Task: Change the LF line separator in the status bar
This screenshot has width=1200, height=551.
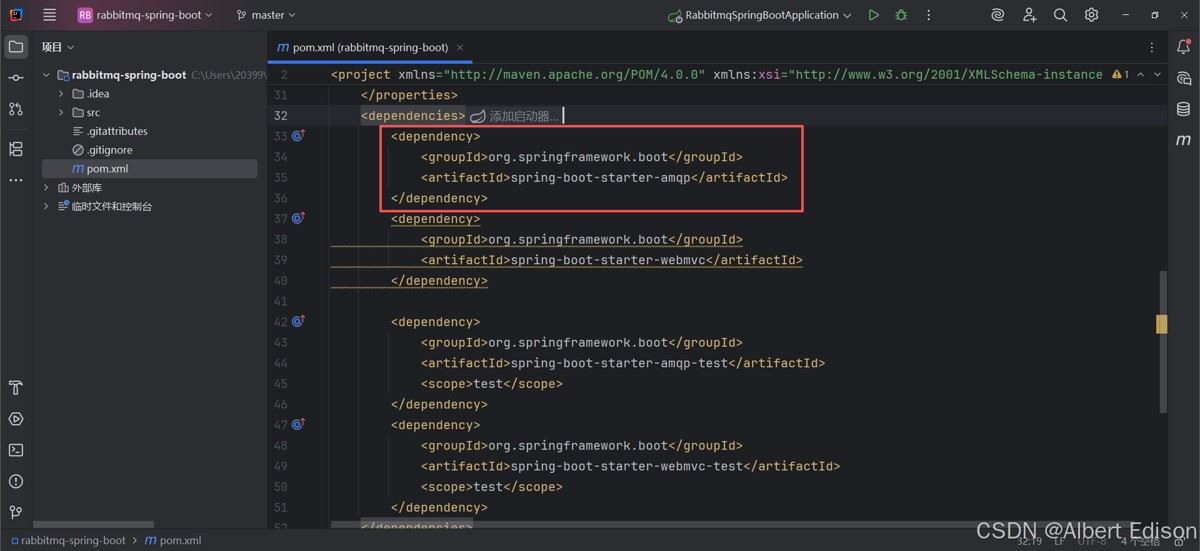Action: pos(1060,541)
